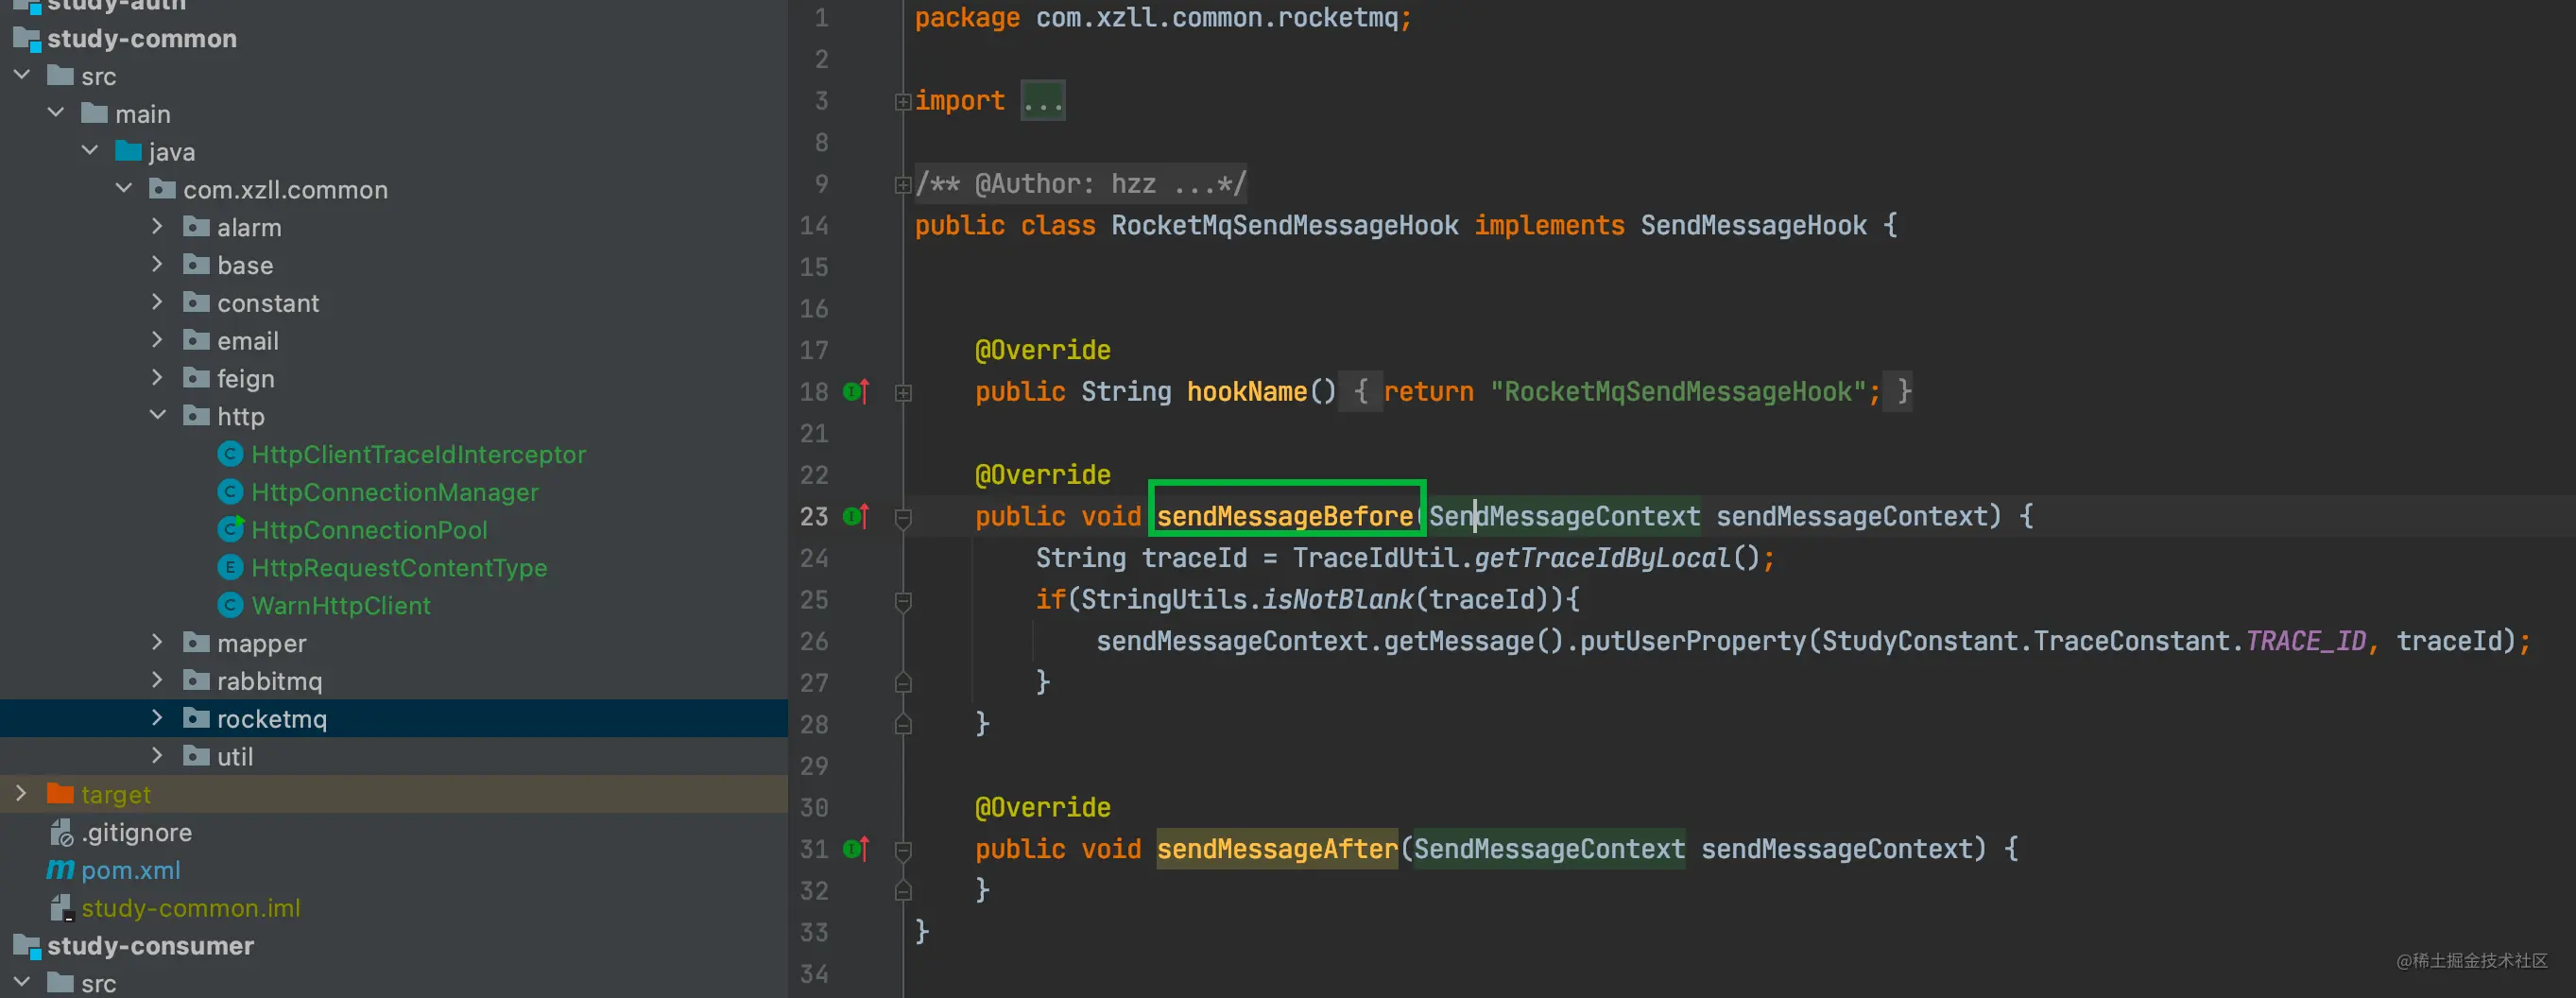Click the sendMessageBefore method name

tap(1285, 516)
